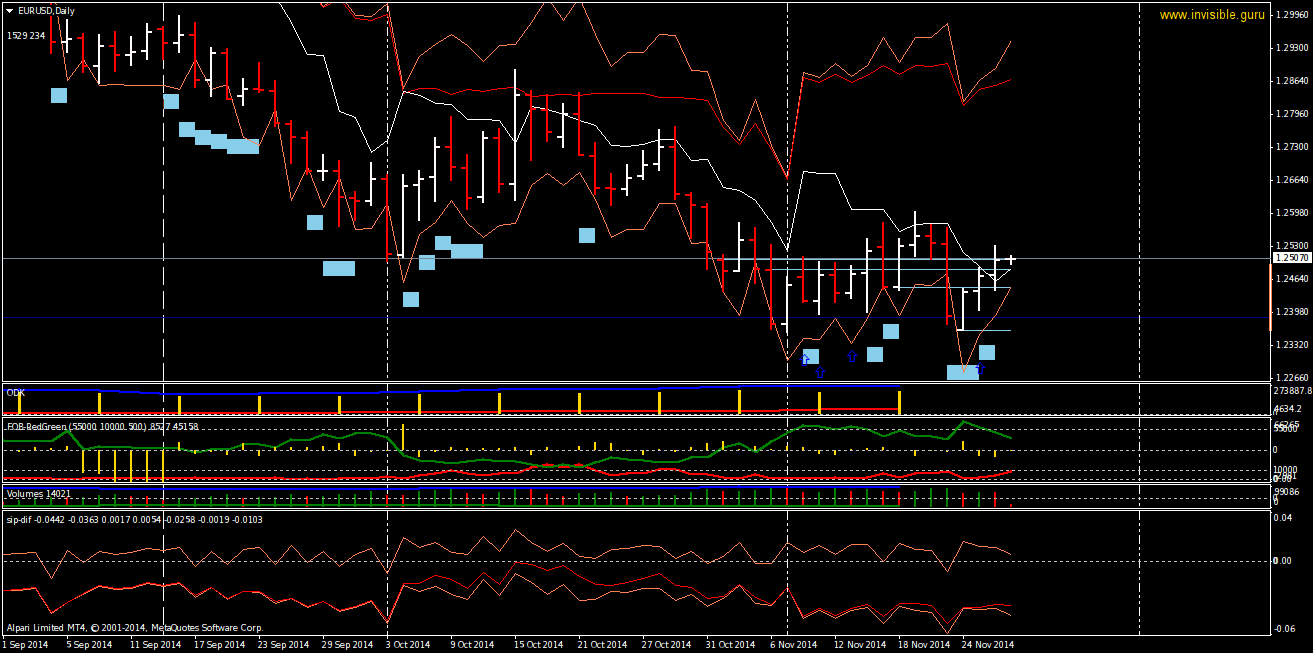The height and width of the screenshot is (653, 1313).
Task: Click the '3 Oct 2014' date label
Action: (408, 645)
